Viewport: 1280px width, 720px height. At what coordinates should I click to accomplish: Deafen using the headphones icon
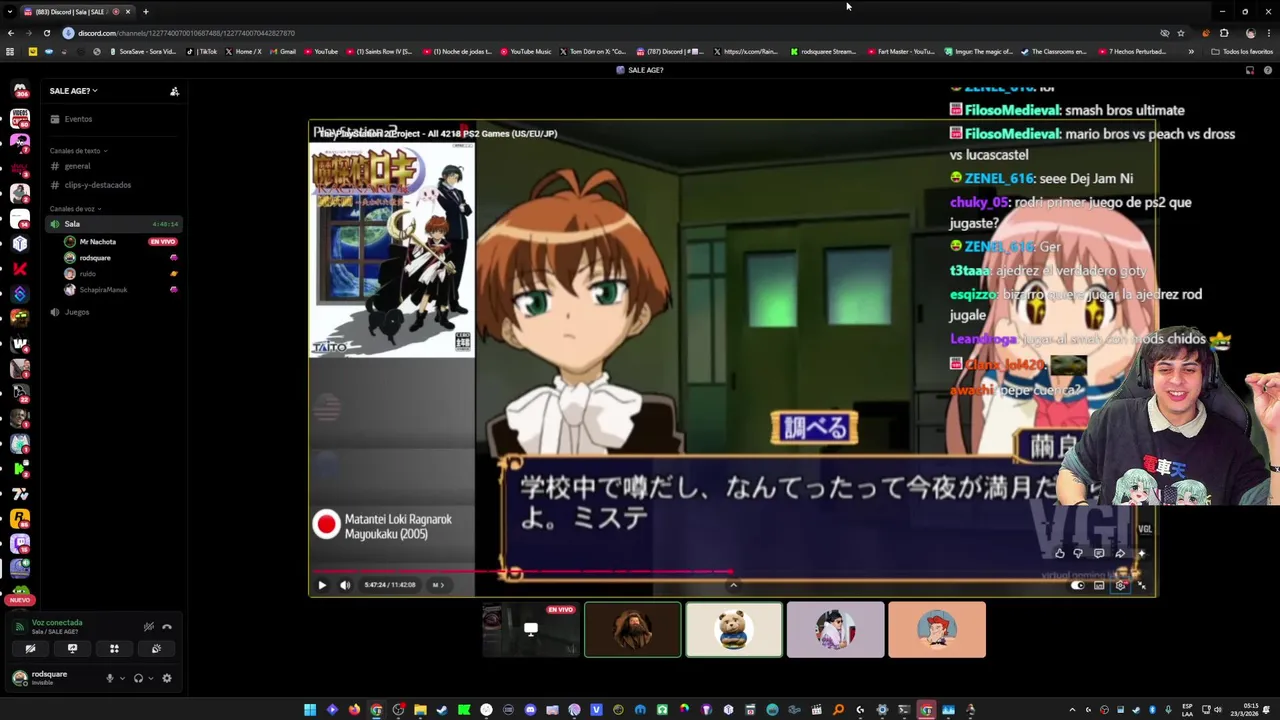click(x=138, y=678)
